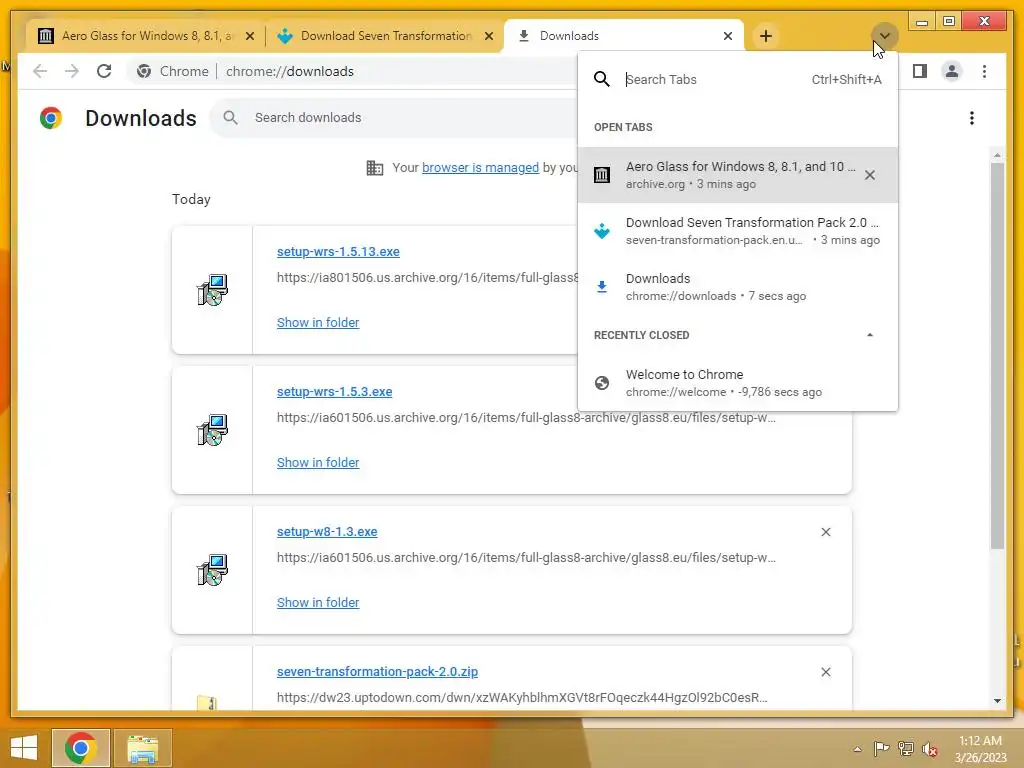Click the network tray icon
The image size is (1024, 768).
click(906, 748)
